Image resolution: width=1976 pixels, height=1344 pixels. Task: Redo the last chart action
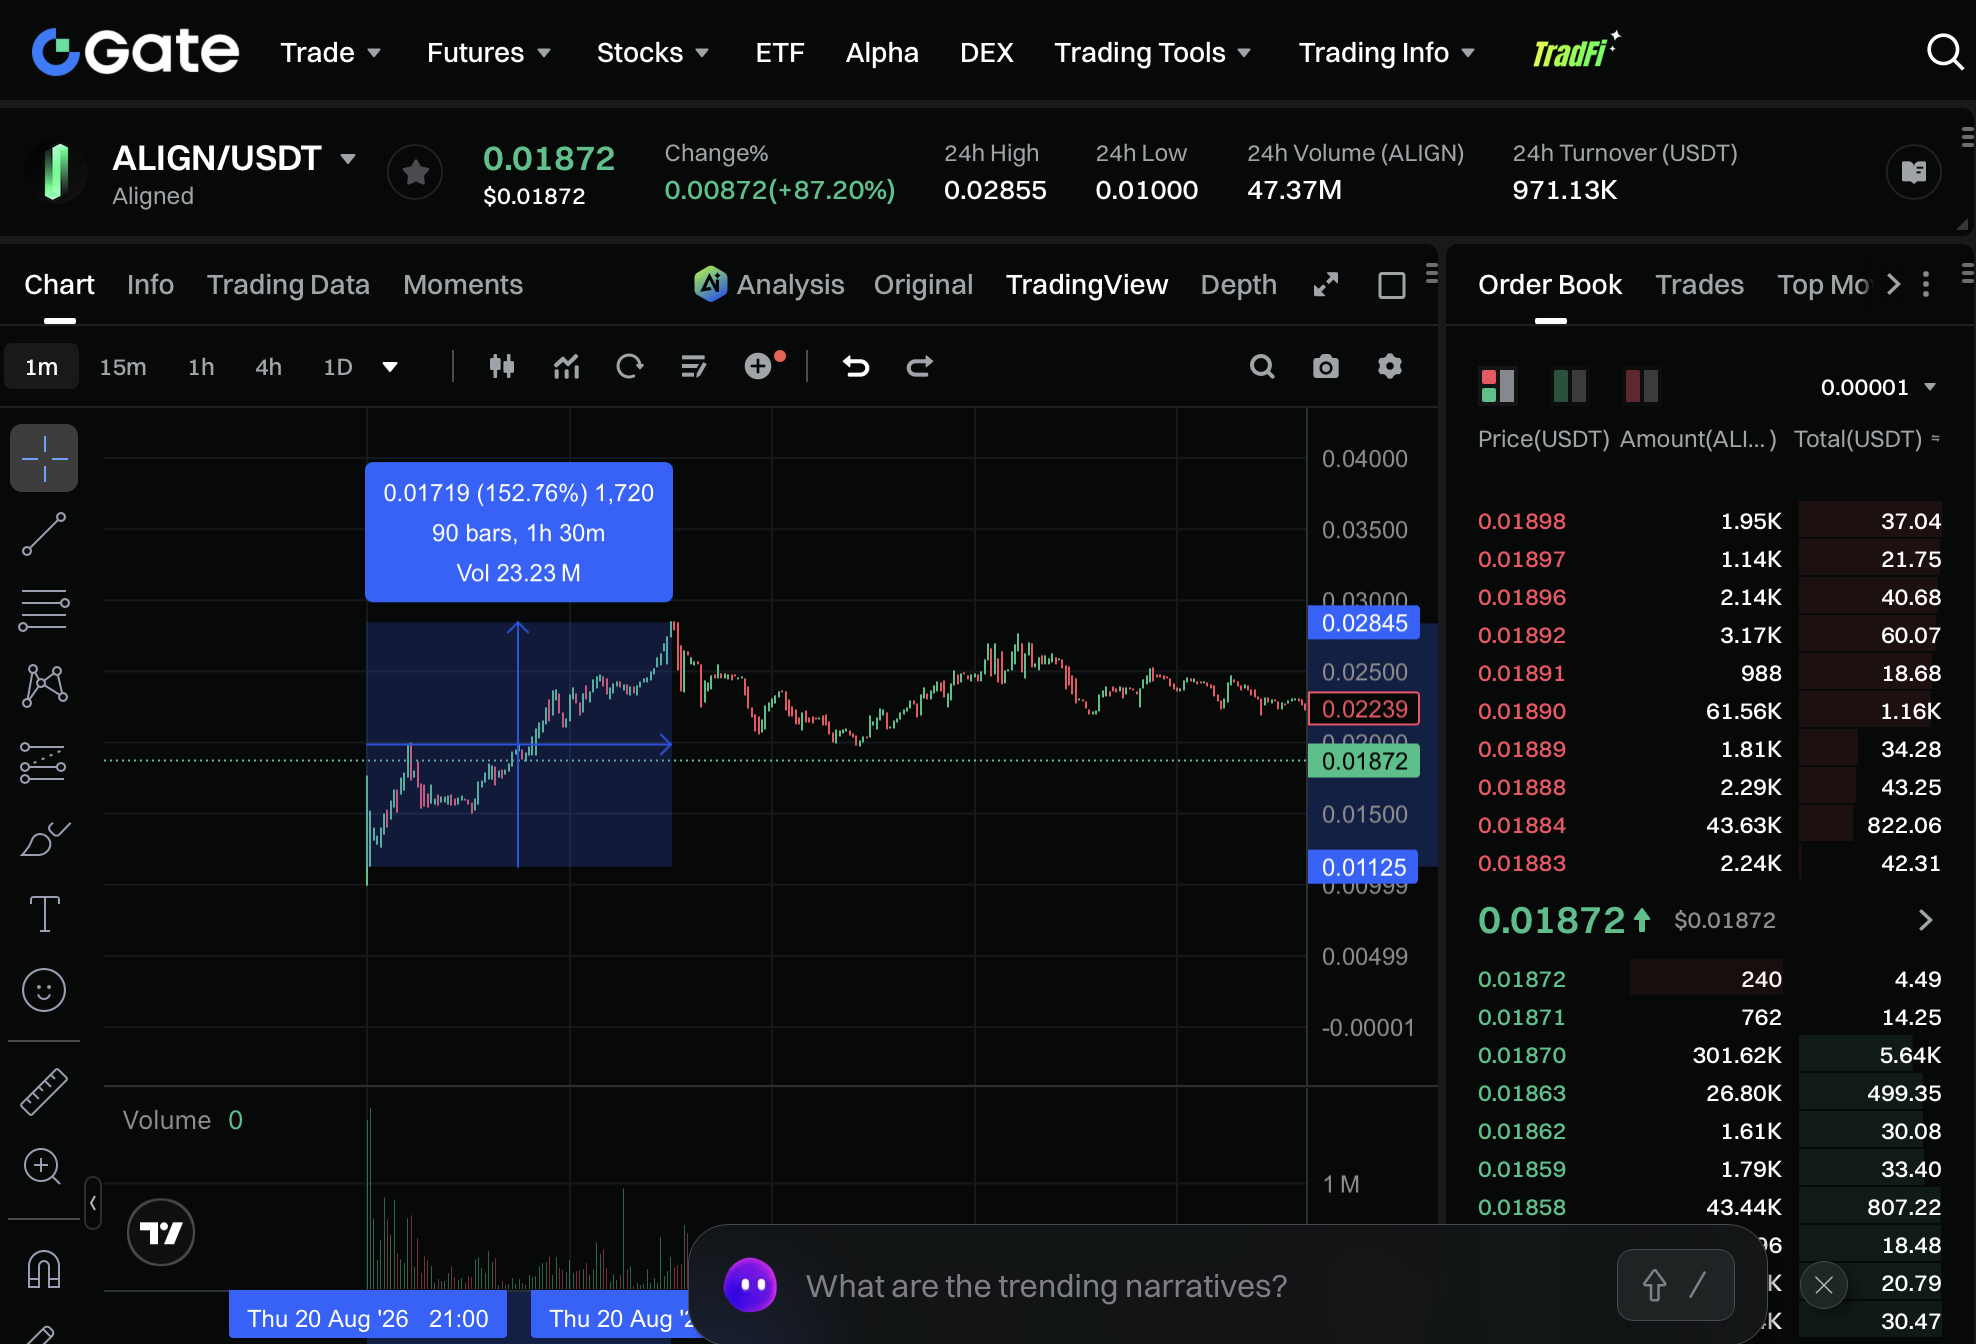pyautogui.click(x=920, y=367)
